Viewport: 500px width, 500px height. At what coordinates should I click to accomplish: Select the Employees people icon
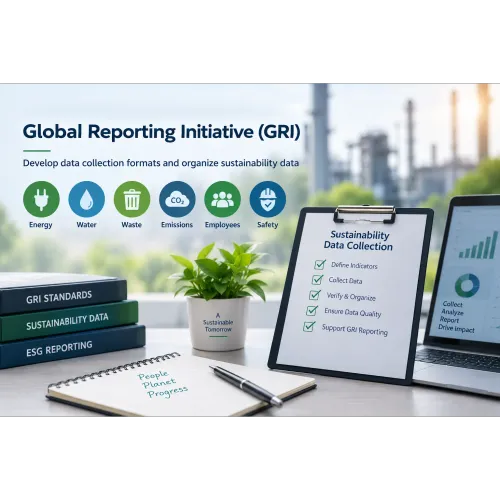click(x=222, y=199)
